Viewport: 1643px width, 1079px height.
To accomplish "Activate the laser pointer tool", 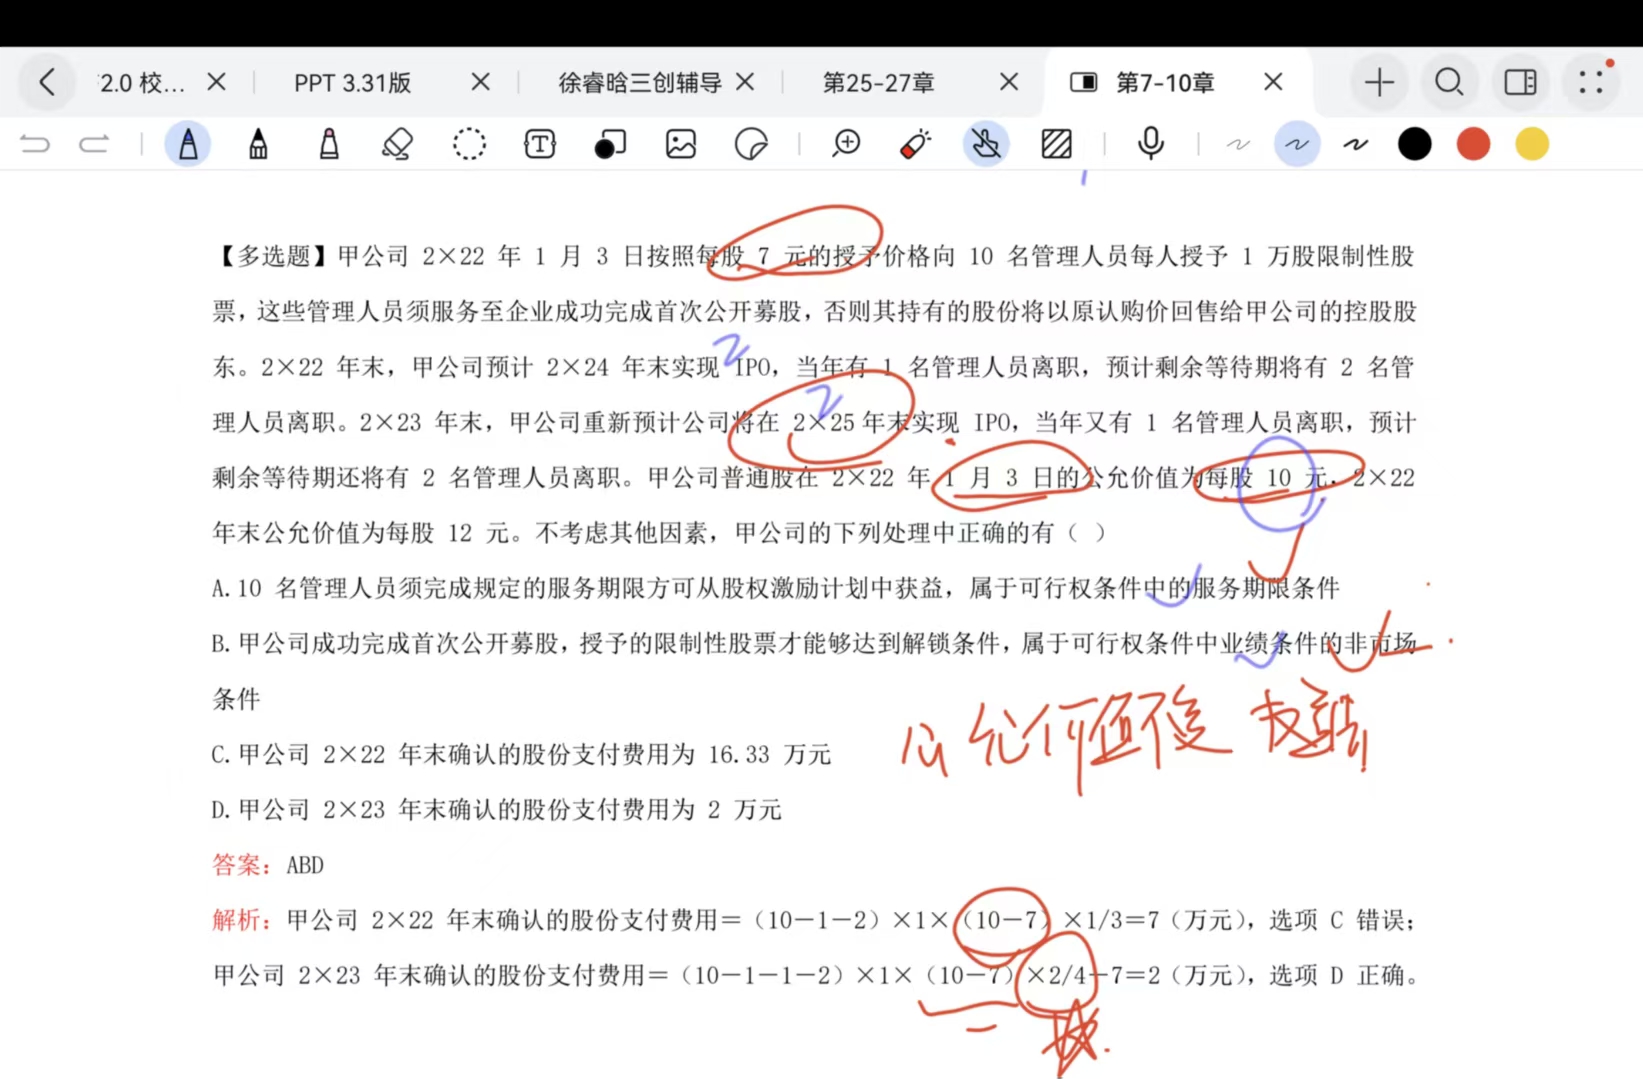I will click(915, 145).
